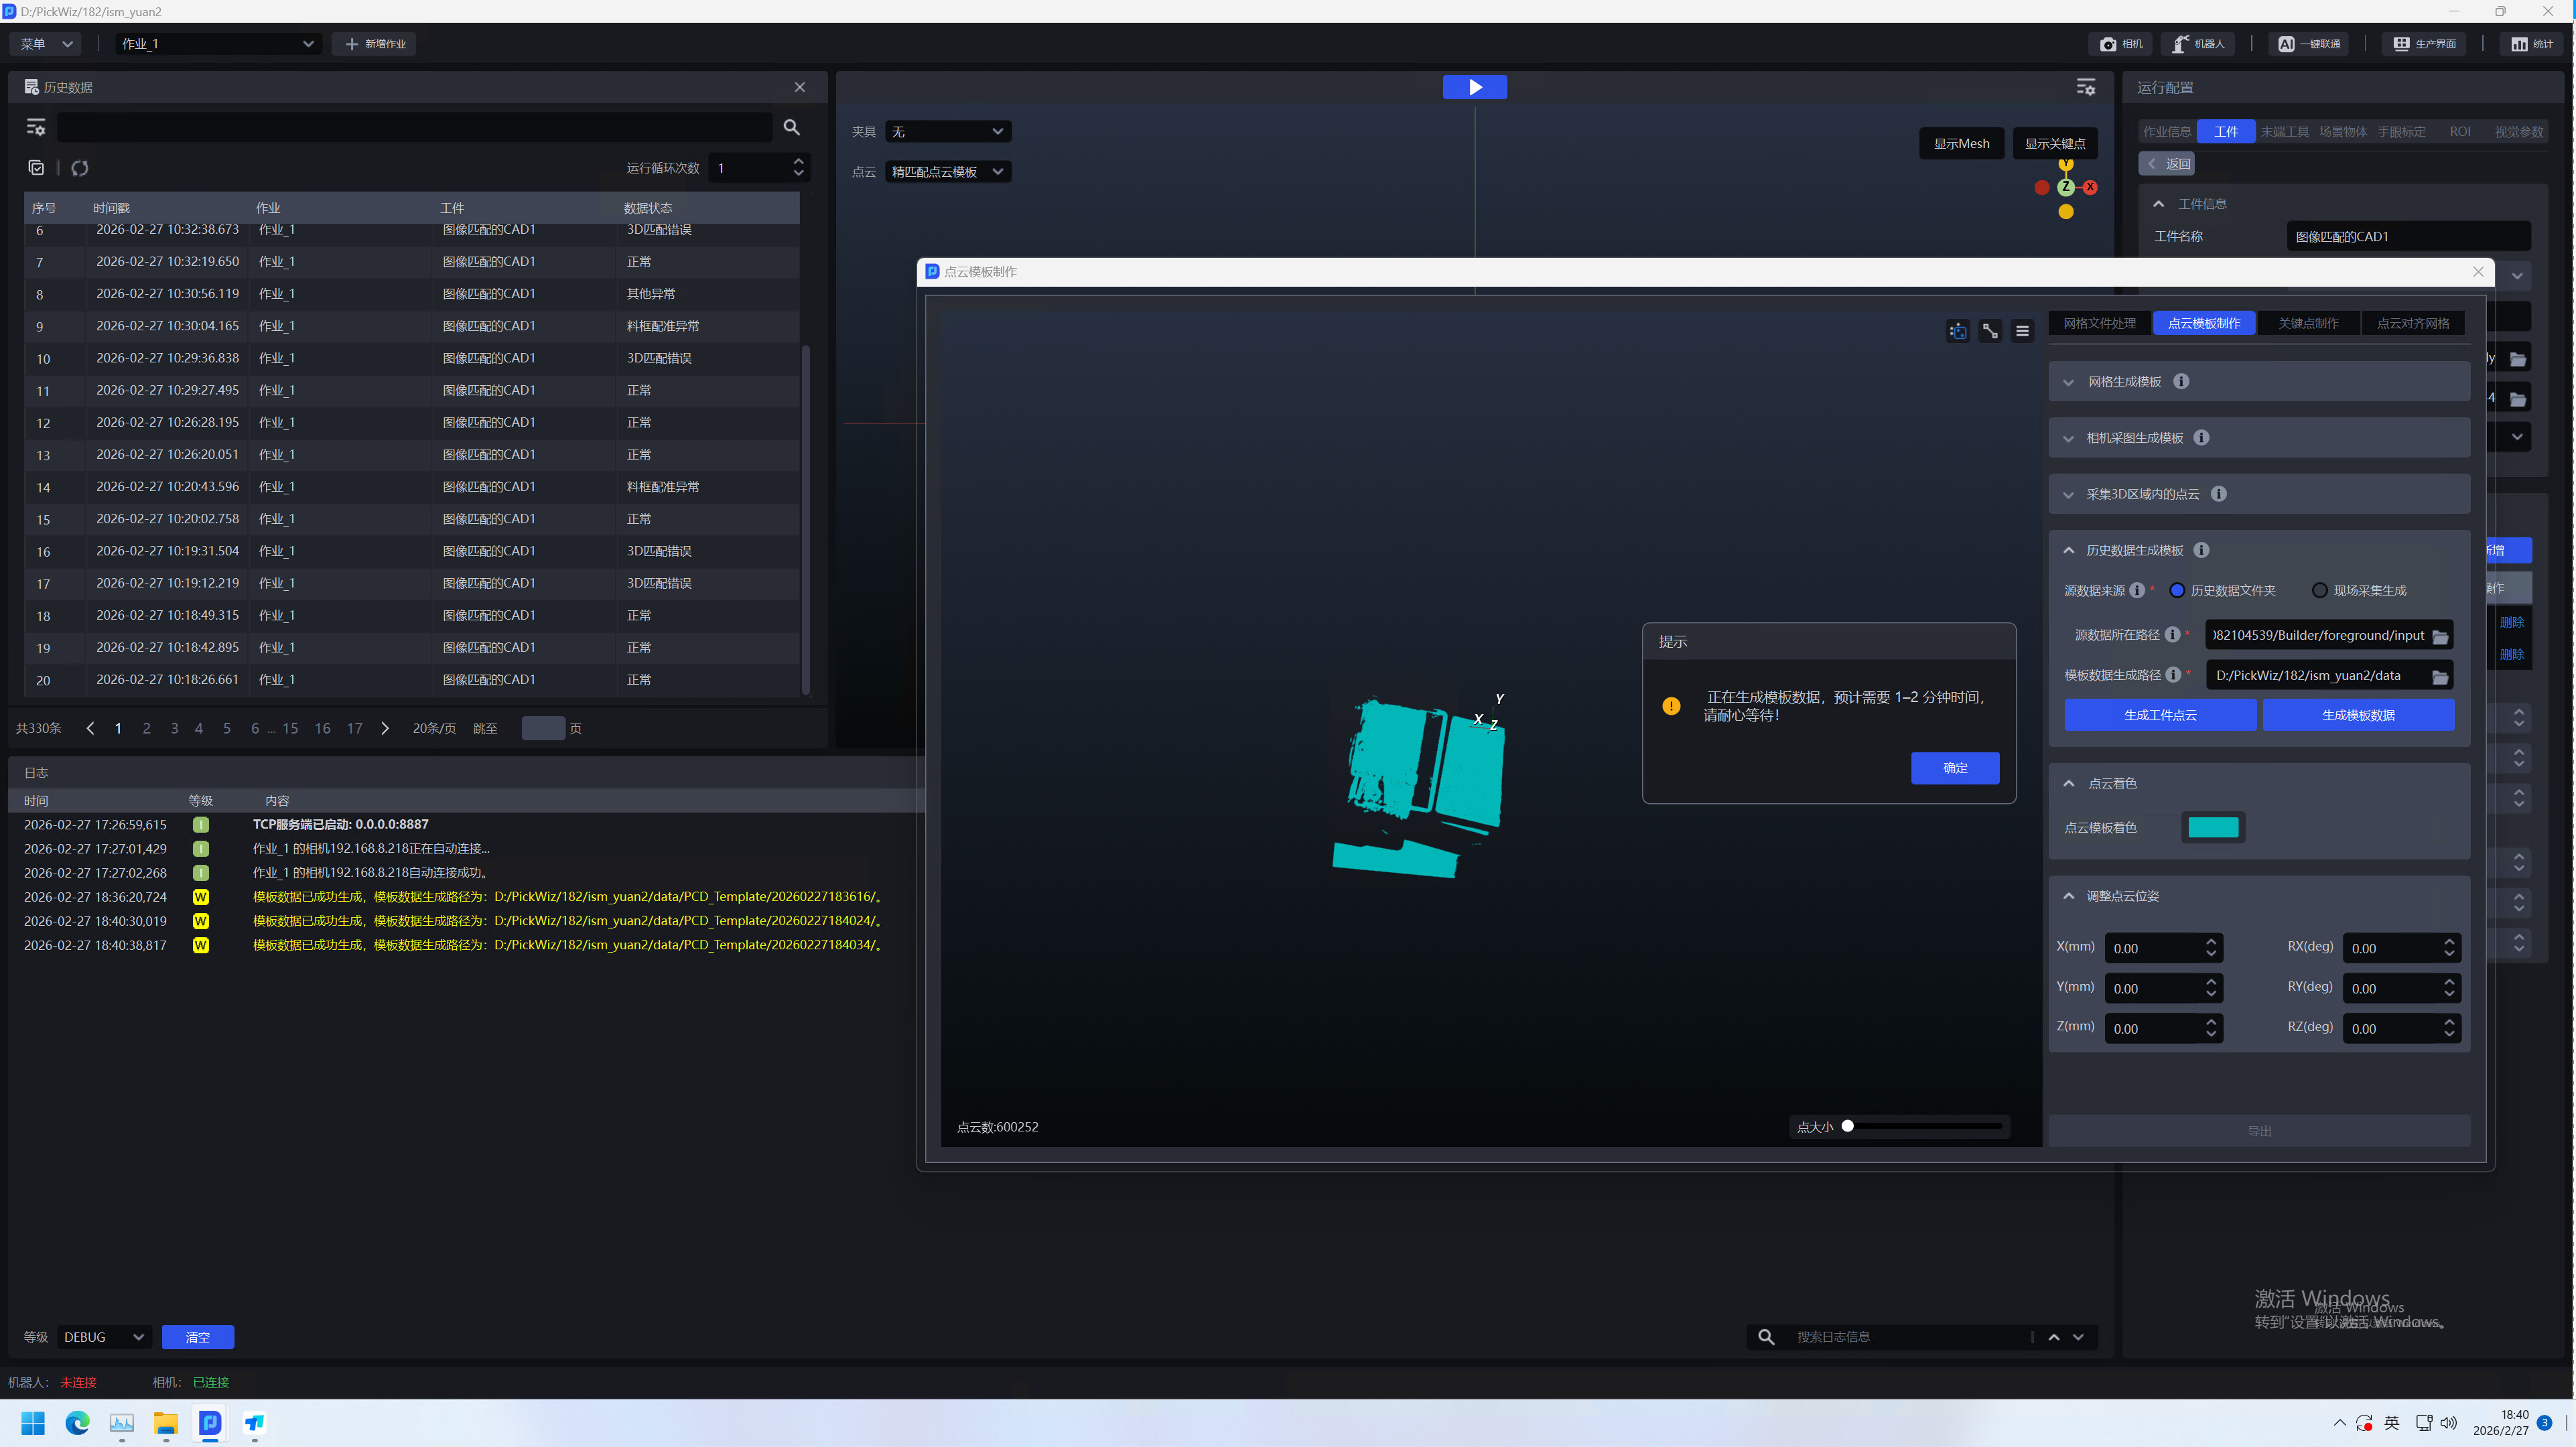This screenshot has height=1447, width=2576.
Task: Switch to the 关键点制作 tab
Action: [x=2308, y=323]
